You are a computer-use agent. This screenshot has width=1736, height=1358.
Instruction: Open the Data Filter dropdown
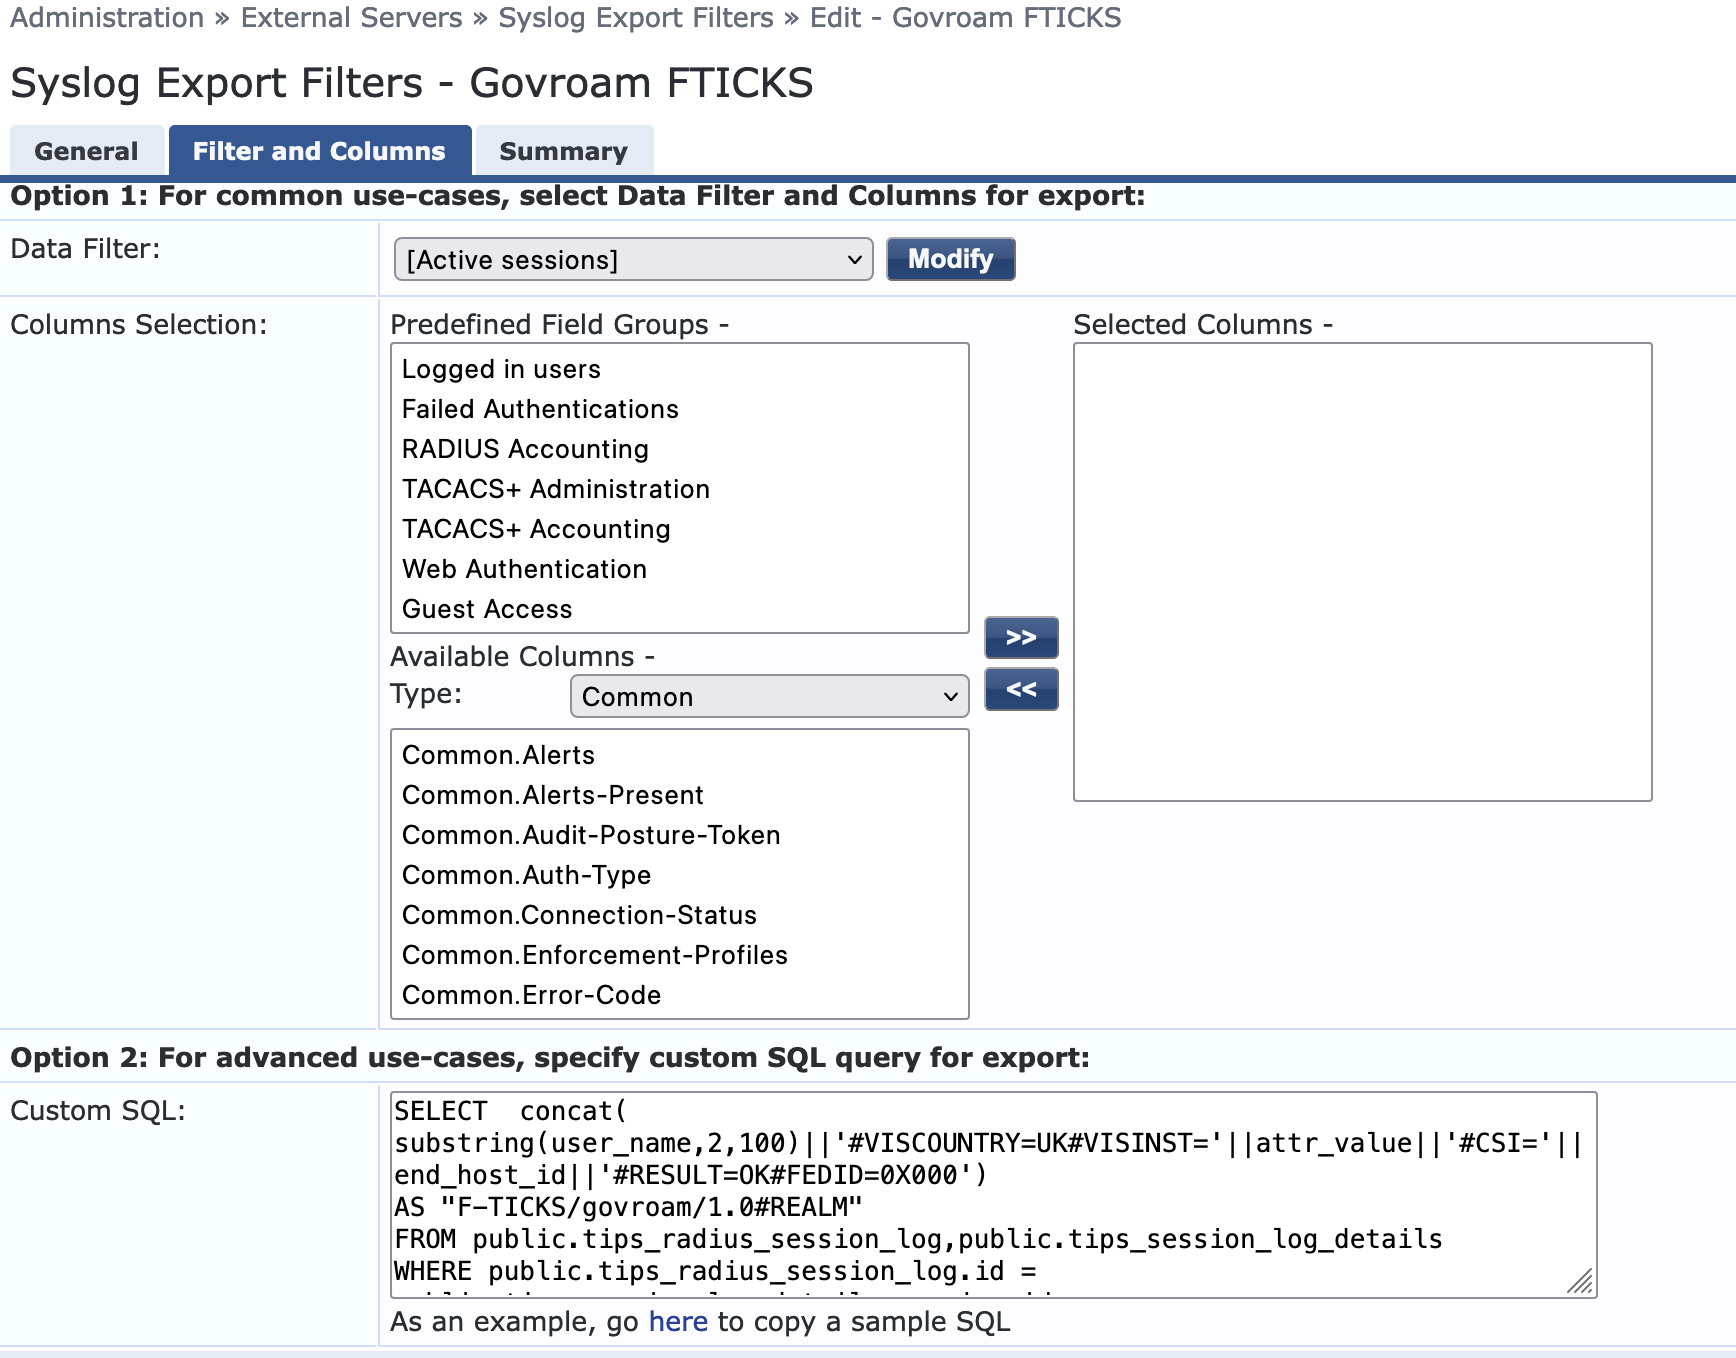[x=633, y=260]
